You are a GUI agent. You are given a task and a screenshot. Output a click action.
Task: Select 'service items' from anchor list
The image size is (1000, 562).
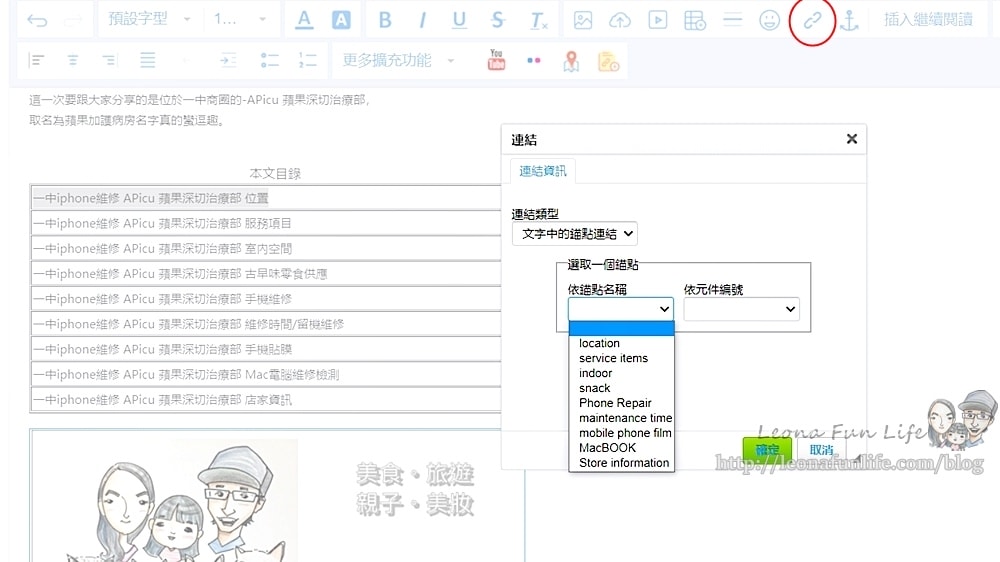click(x=613, y=358)
